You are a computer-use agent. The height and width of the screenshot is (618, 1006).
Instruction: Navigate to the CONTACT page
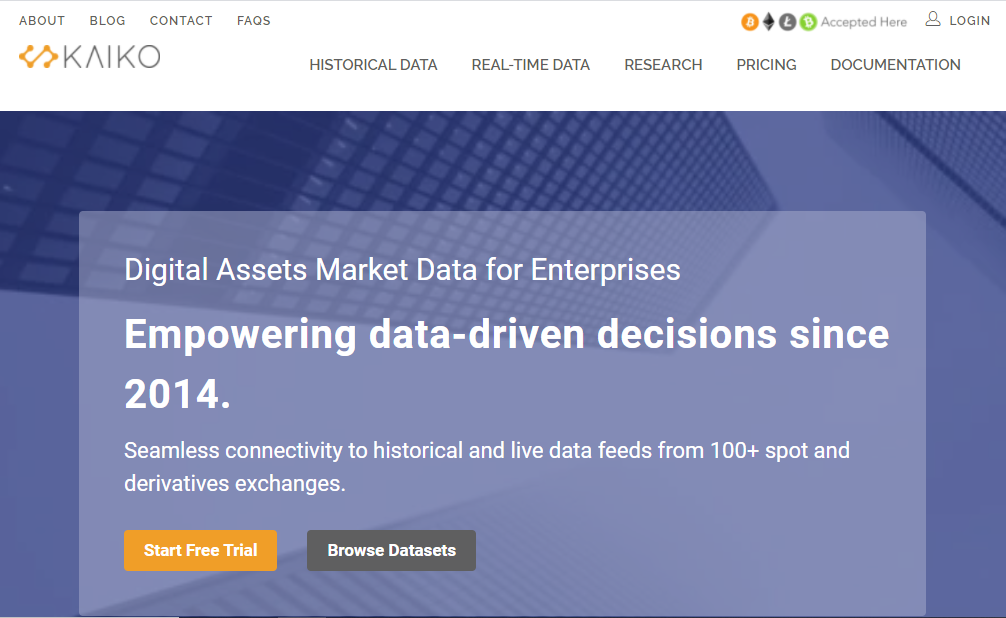point(181,20)
